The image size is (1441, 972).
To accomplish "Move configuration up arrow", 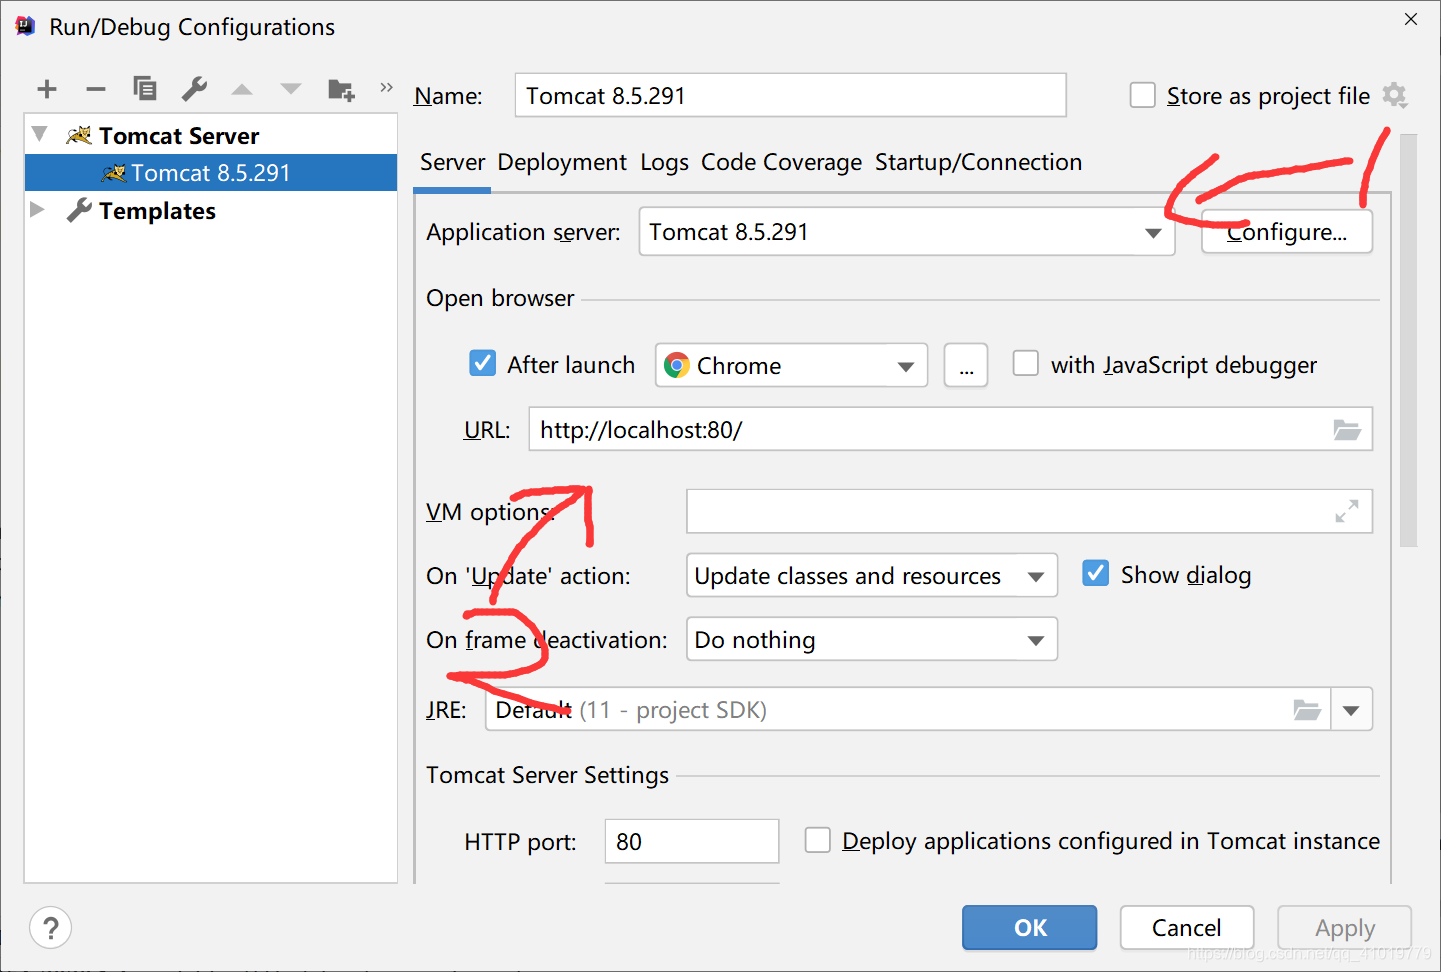I will 242,89.
